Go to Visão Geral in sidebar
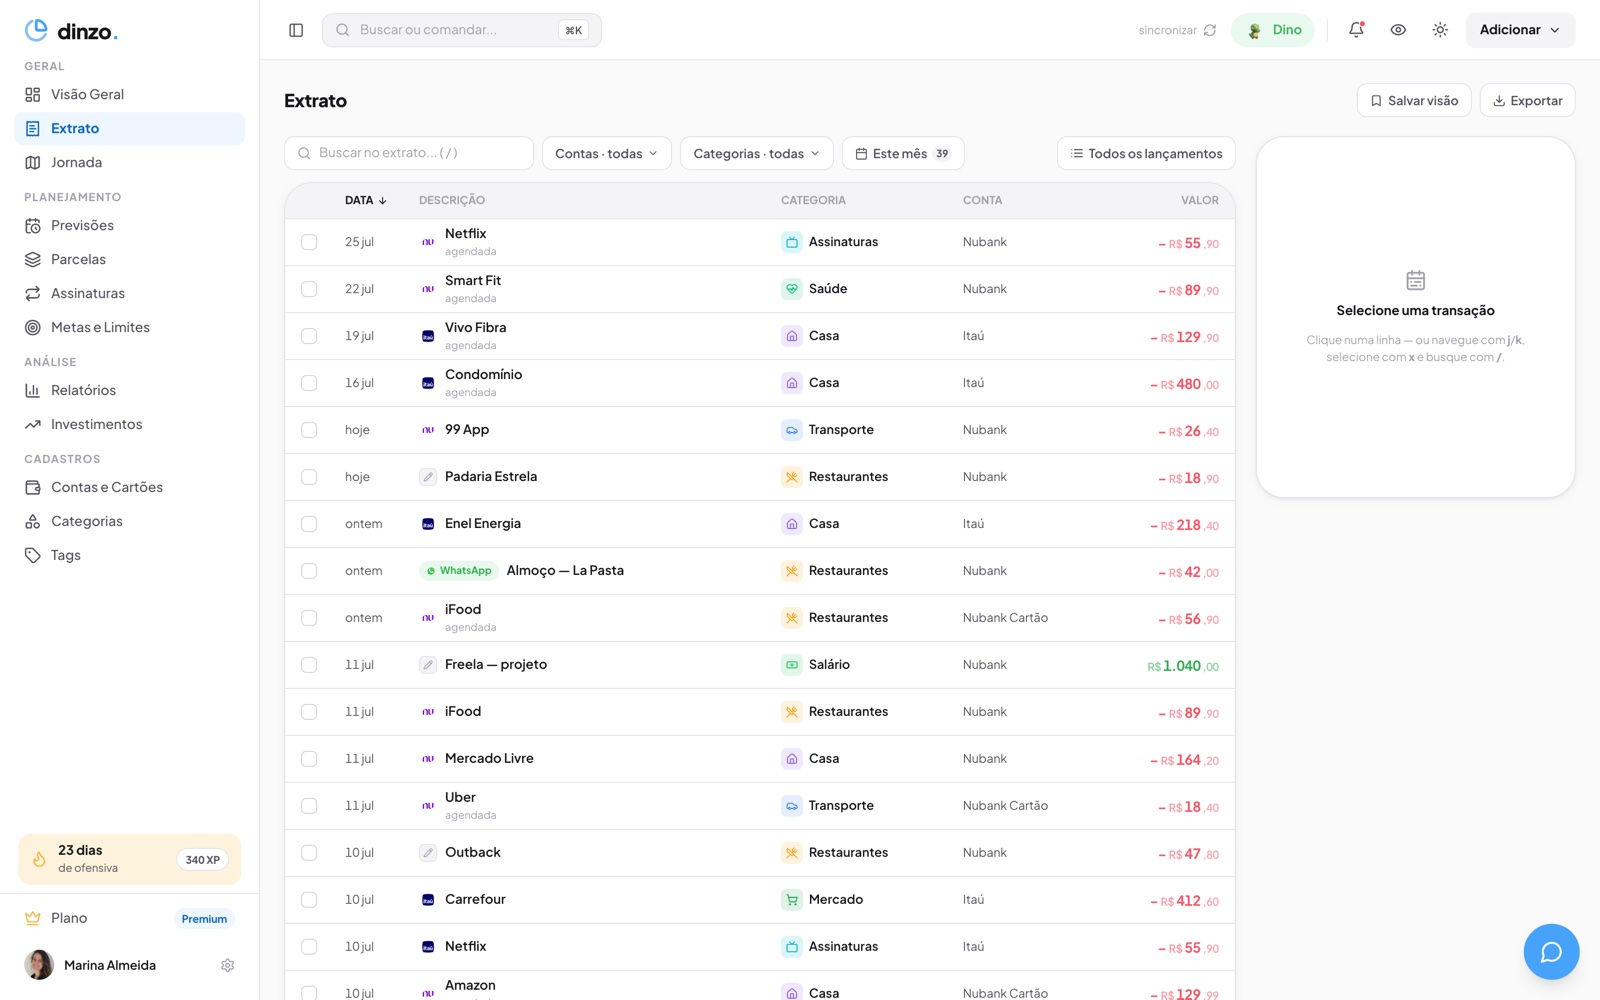The width and height of the screenshot is (1600, 1000). pyautogui.click(x=129, y=94)
